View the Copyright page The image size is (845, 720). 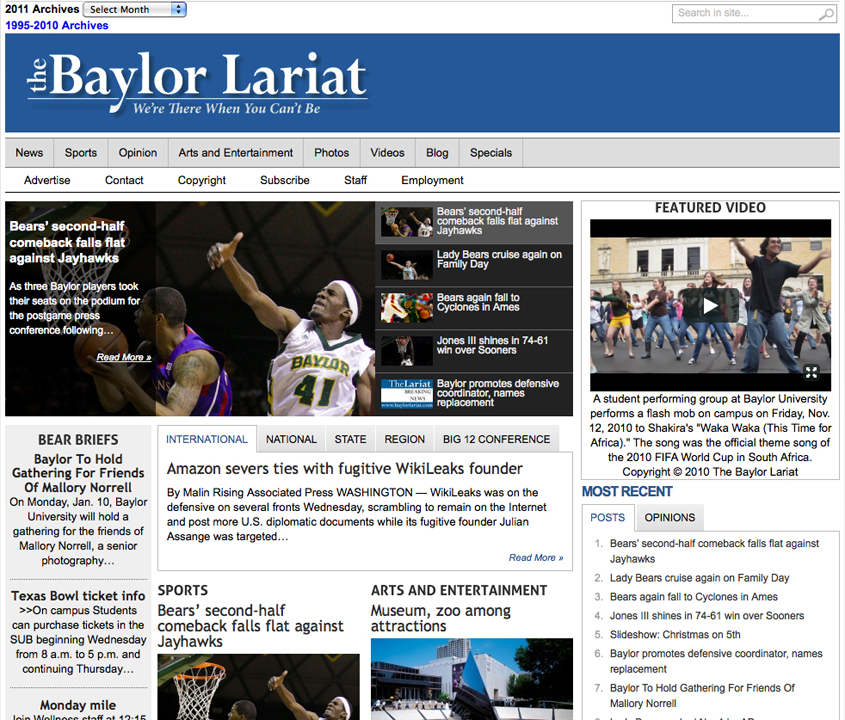[x=202, y=181]
